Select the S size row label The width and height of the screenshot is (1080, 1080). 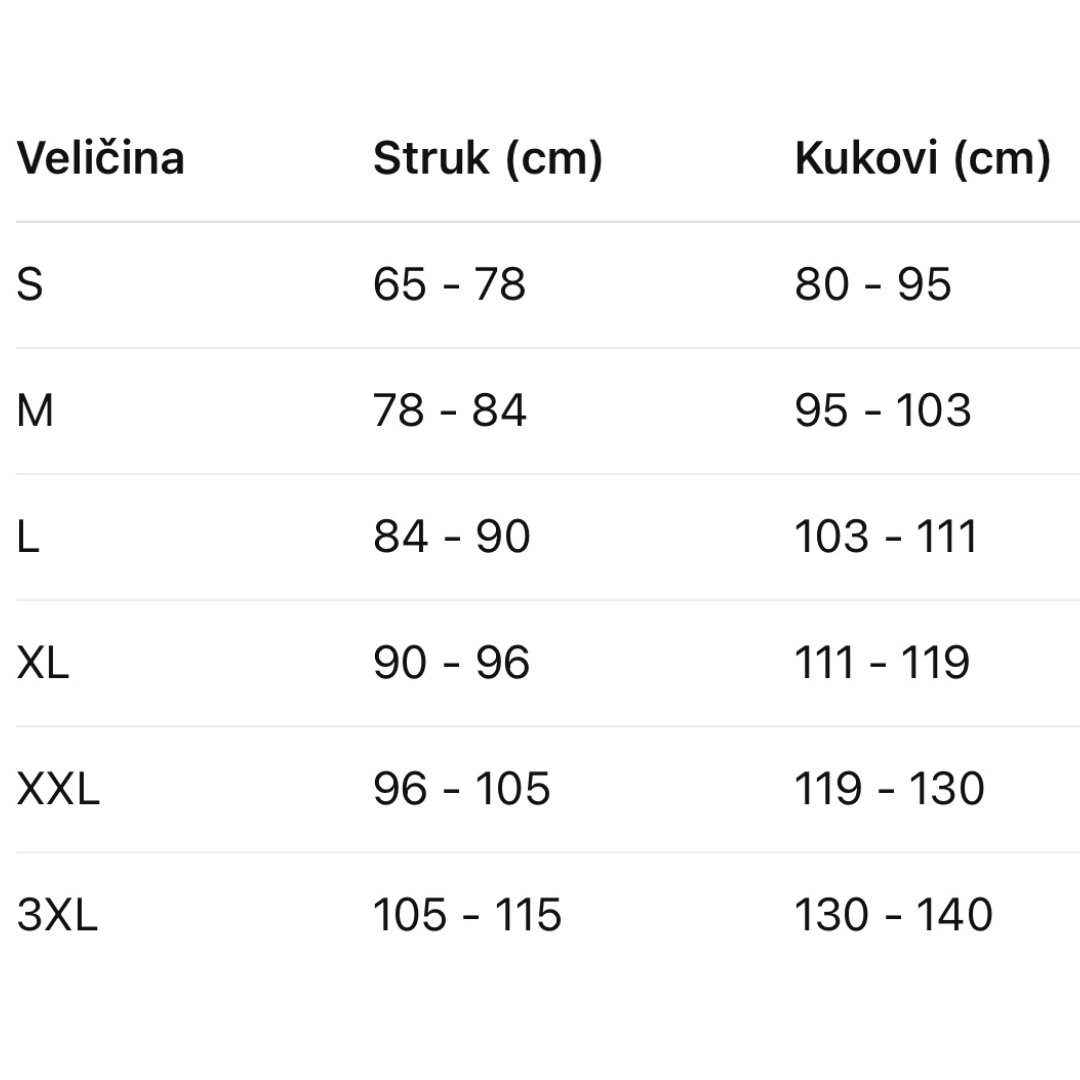[x=30, y=285]
